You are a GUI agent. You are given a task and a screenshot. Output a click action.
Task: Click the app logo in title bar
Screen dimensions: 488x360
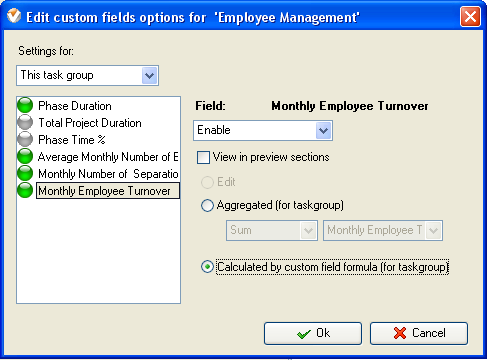(14, 16)
